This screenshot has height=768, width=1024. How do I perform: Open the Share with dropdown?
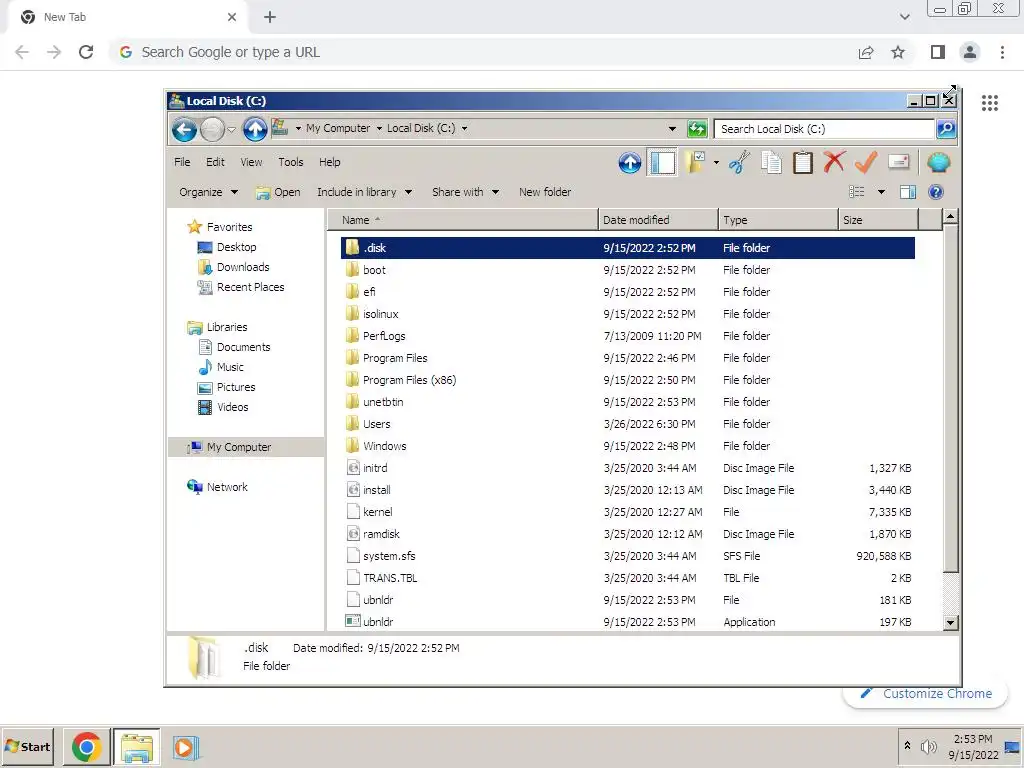pos(466,192)
